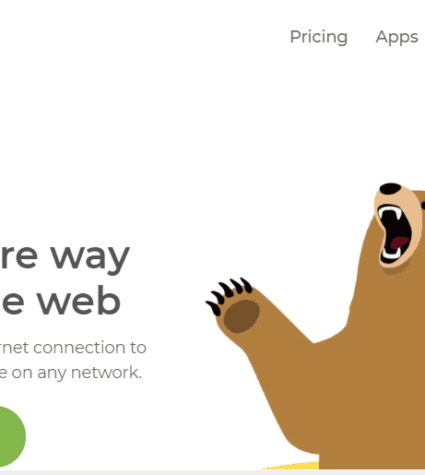Click the headline word "way"
Viewport: 425px width, 475px height.
[90, 258]
